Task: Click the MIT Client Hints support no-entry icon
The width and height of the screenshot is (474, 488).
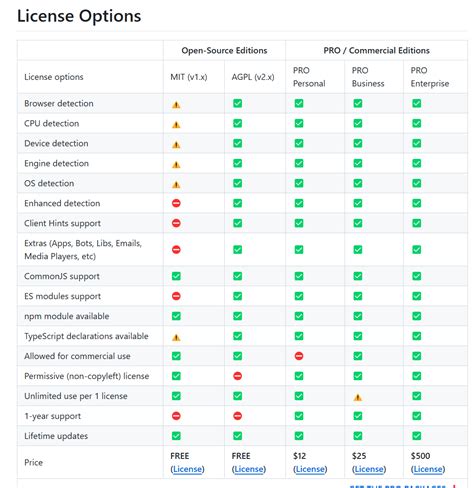Action: tap(176, 223)
